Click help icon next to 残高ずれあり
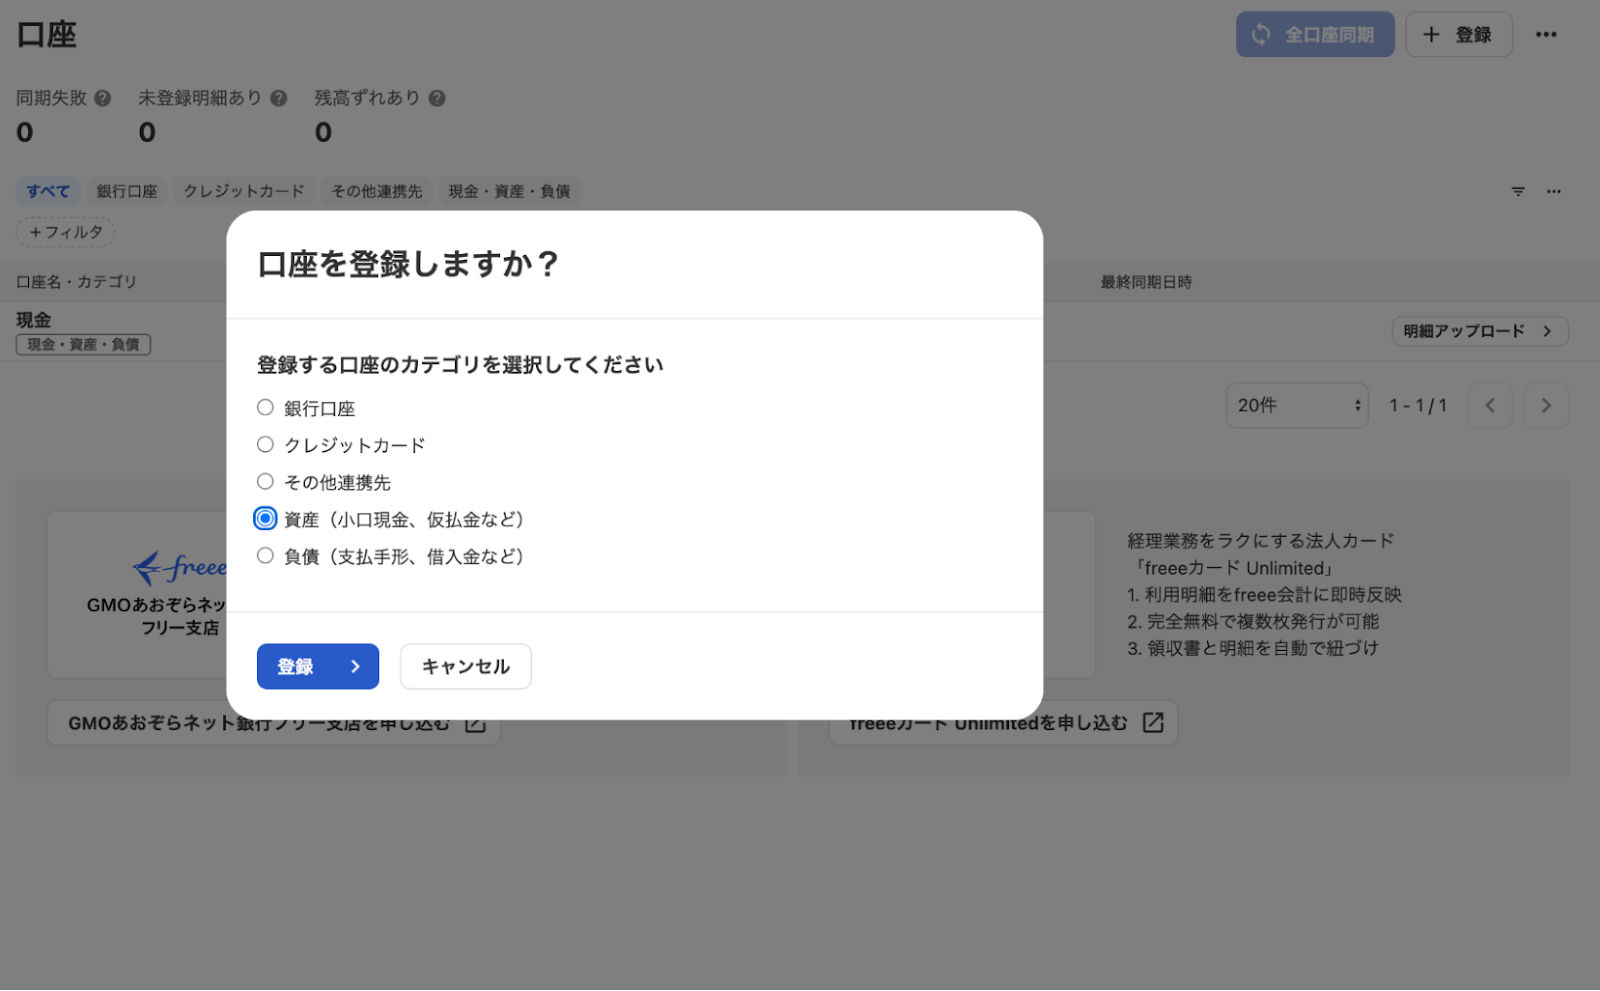This screenshot has width=1600, height=991. (x=437, y=98)
